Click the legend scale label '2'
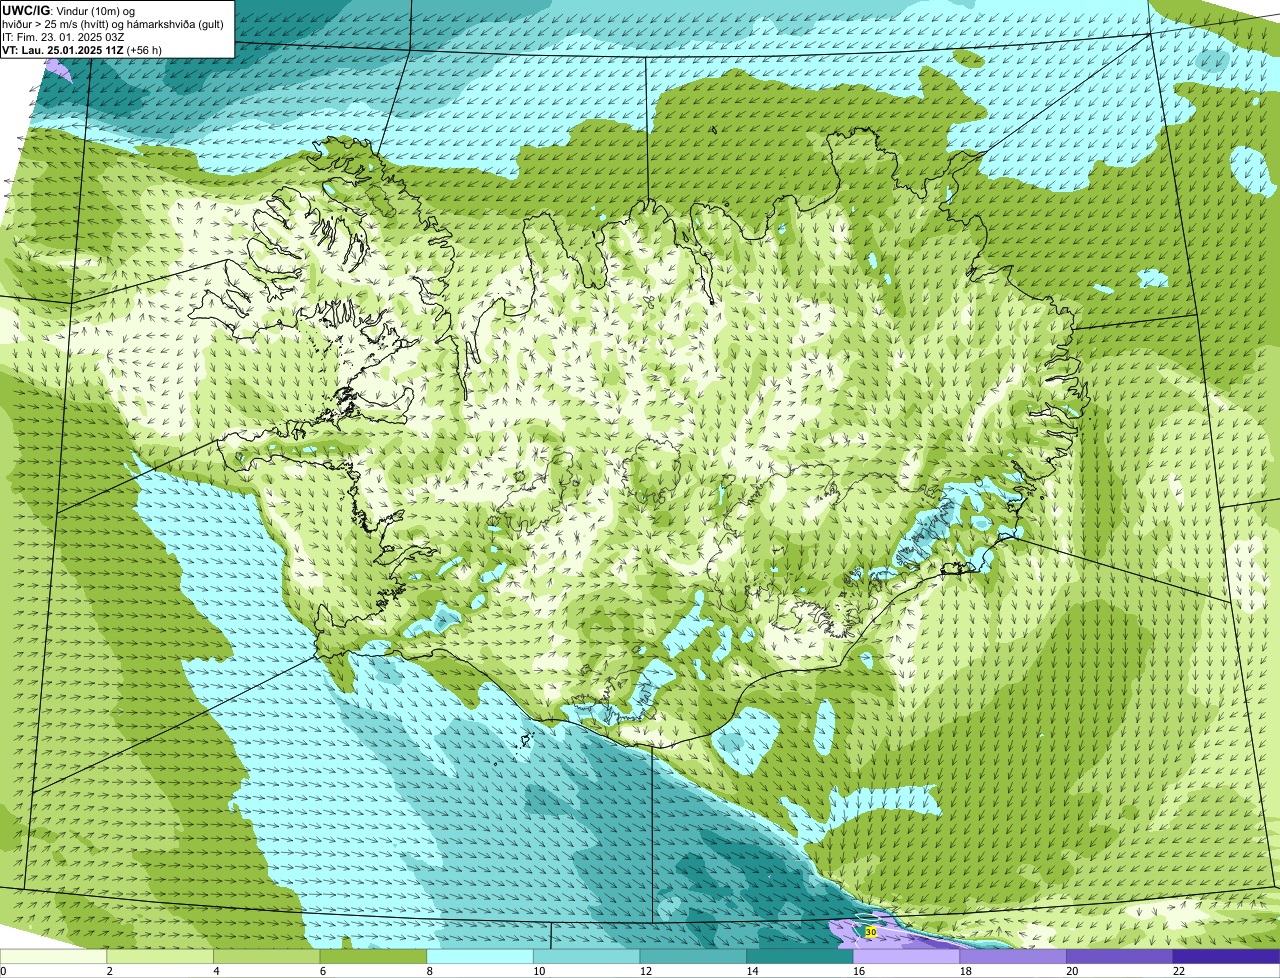This screenshot has width=1280, height=978. click(x=109, y=971)
